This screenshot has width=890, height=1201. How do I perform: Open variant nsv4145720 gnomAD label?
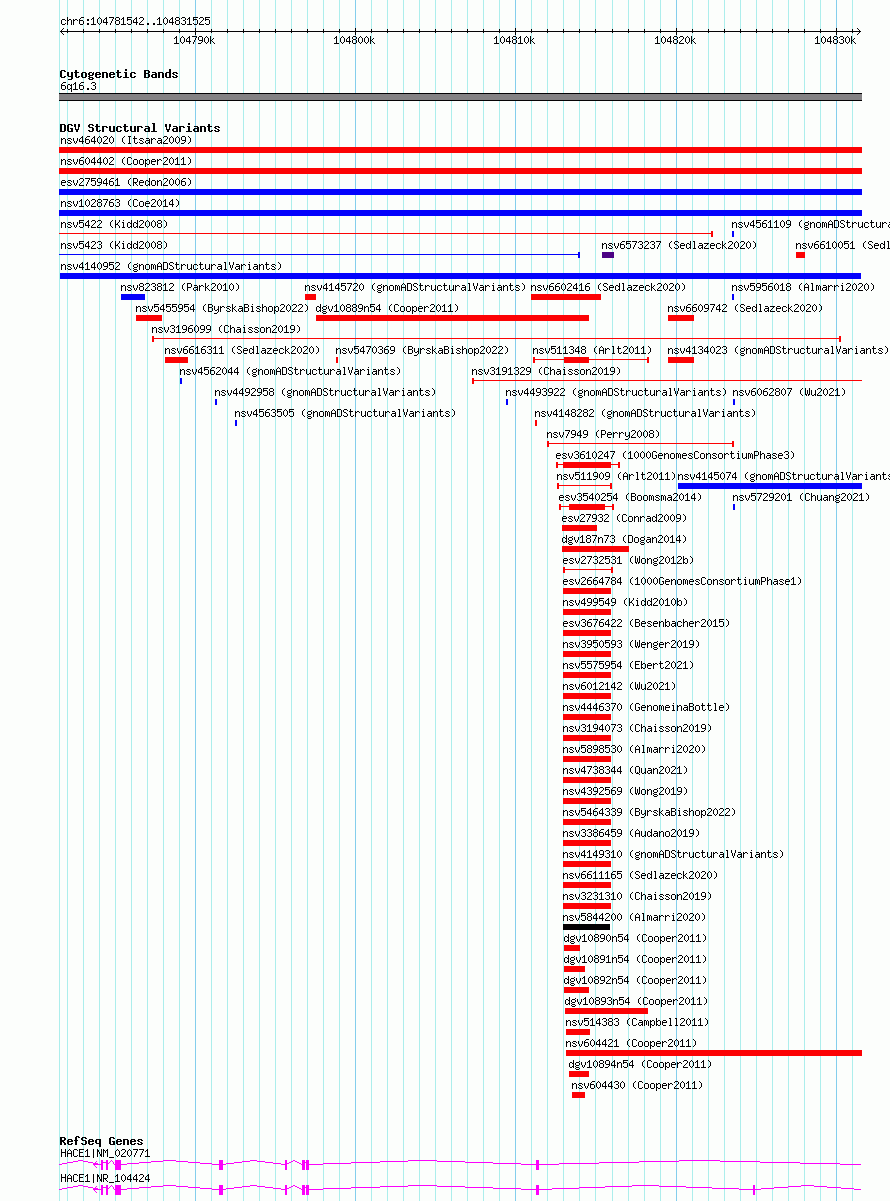[416, 287]
